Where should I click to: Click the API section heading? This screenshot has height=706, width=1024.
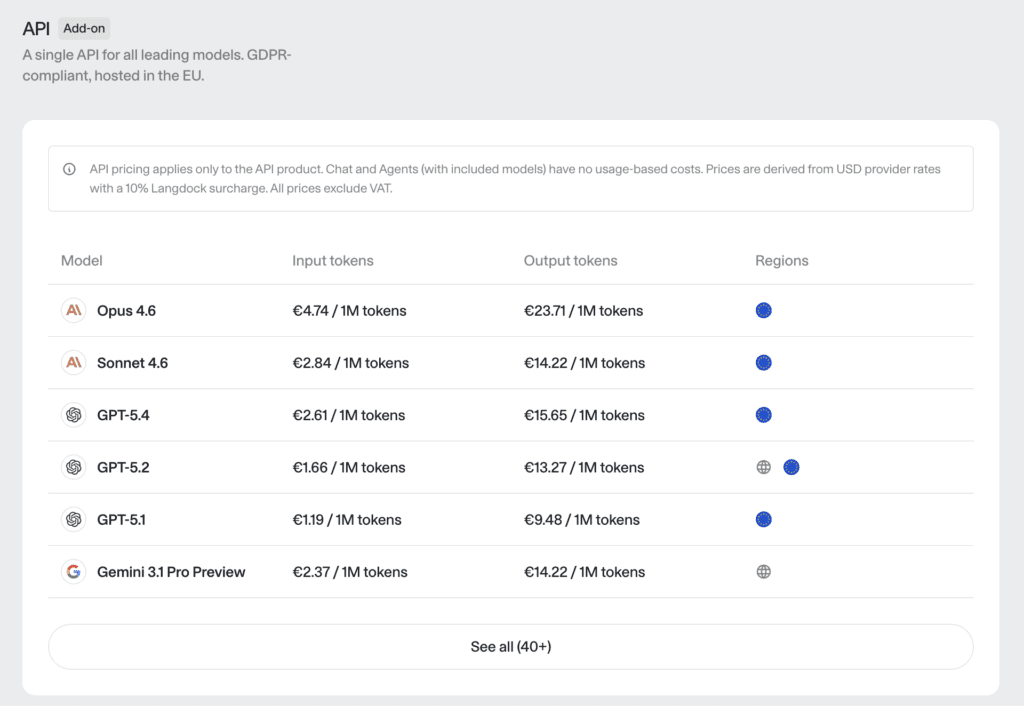tap(36, 29)
